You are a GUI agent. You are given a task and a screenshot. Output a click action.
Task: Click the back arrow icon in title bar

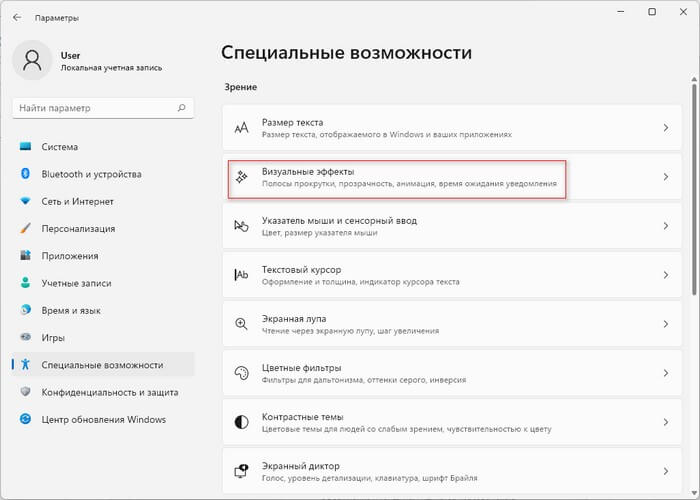coord(17,17)
